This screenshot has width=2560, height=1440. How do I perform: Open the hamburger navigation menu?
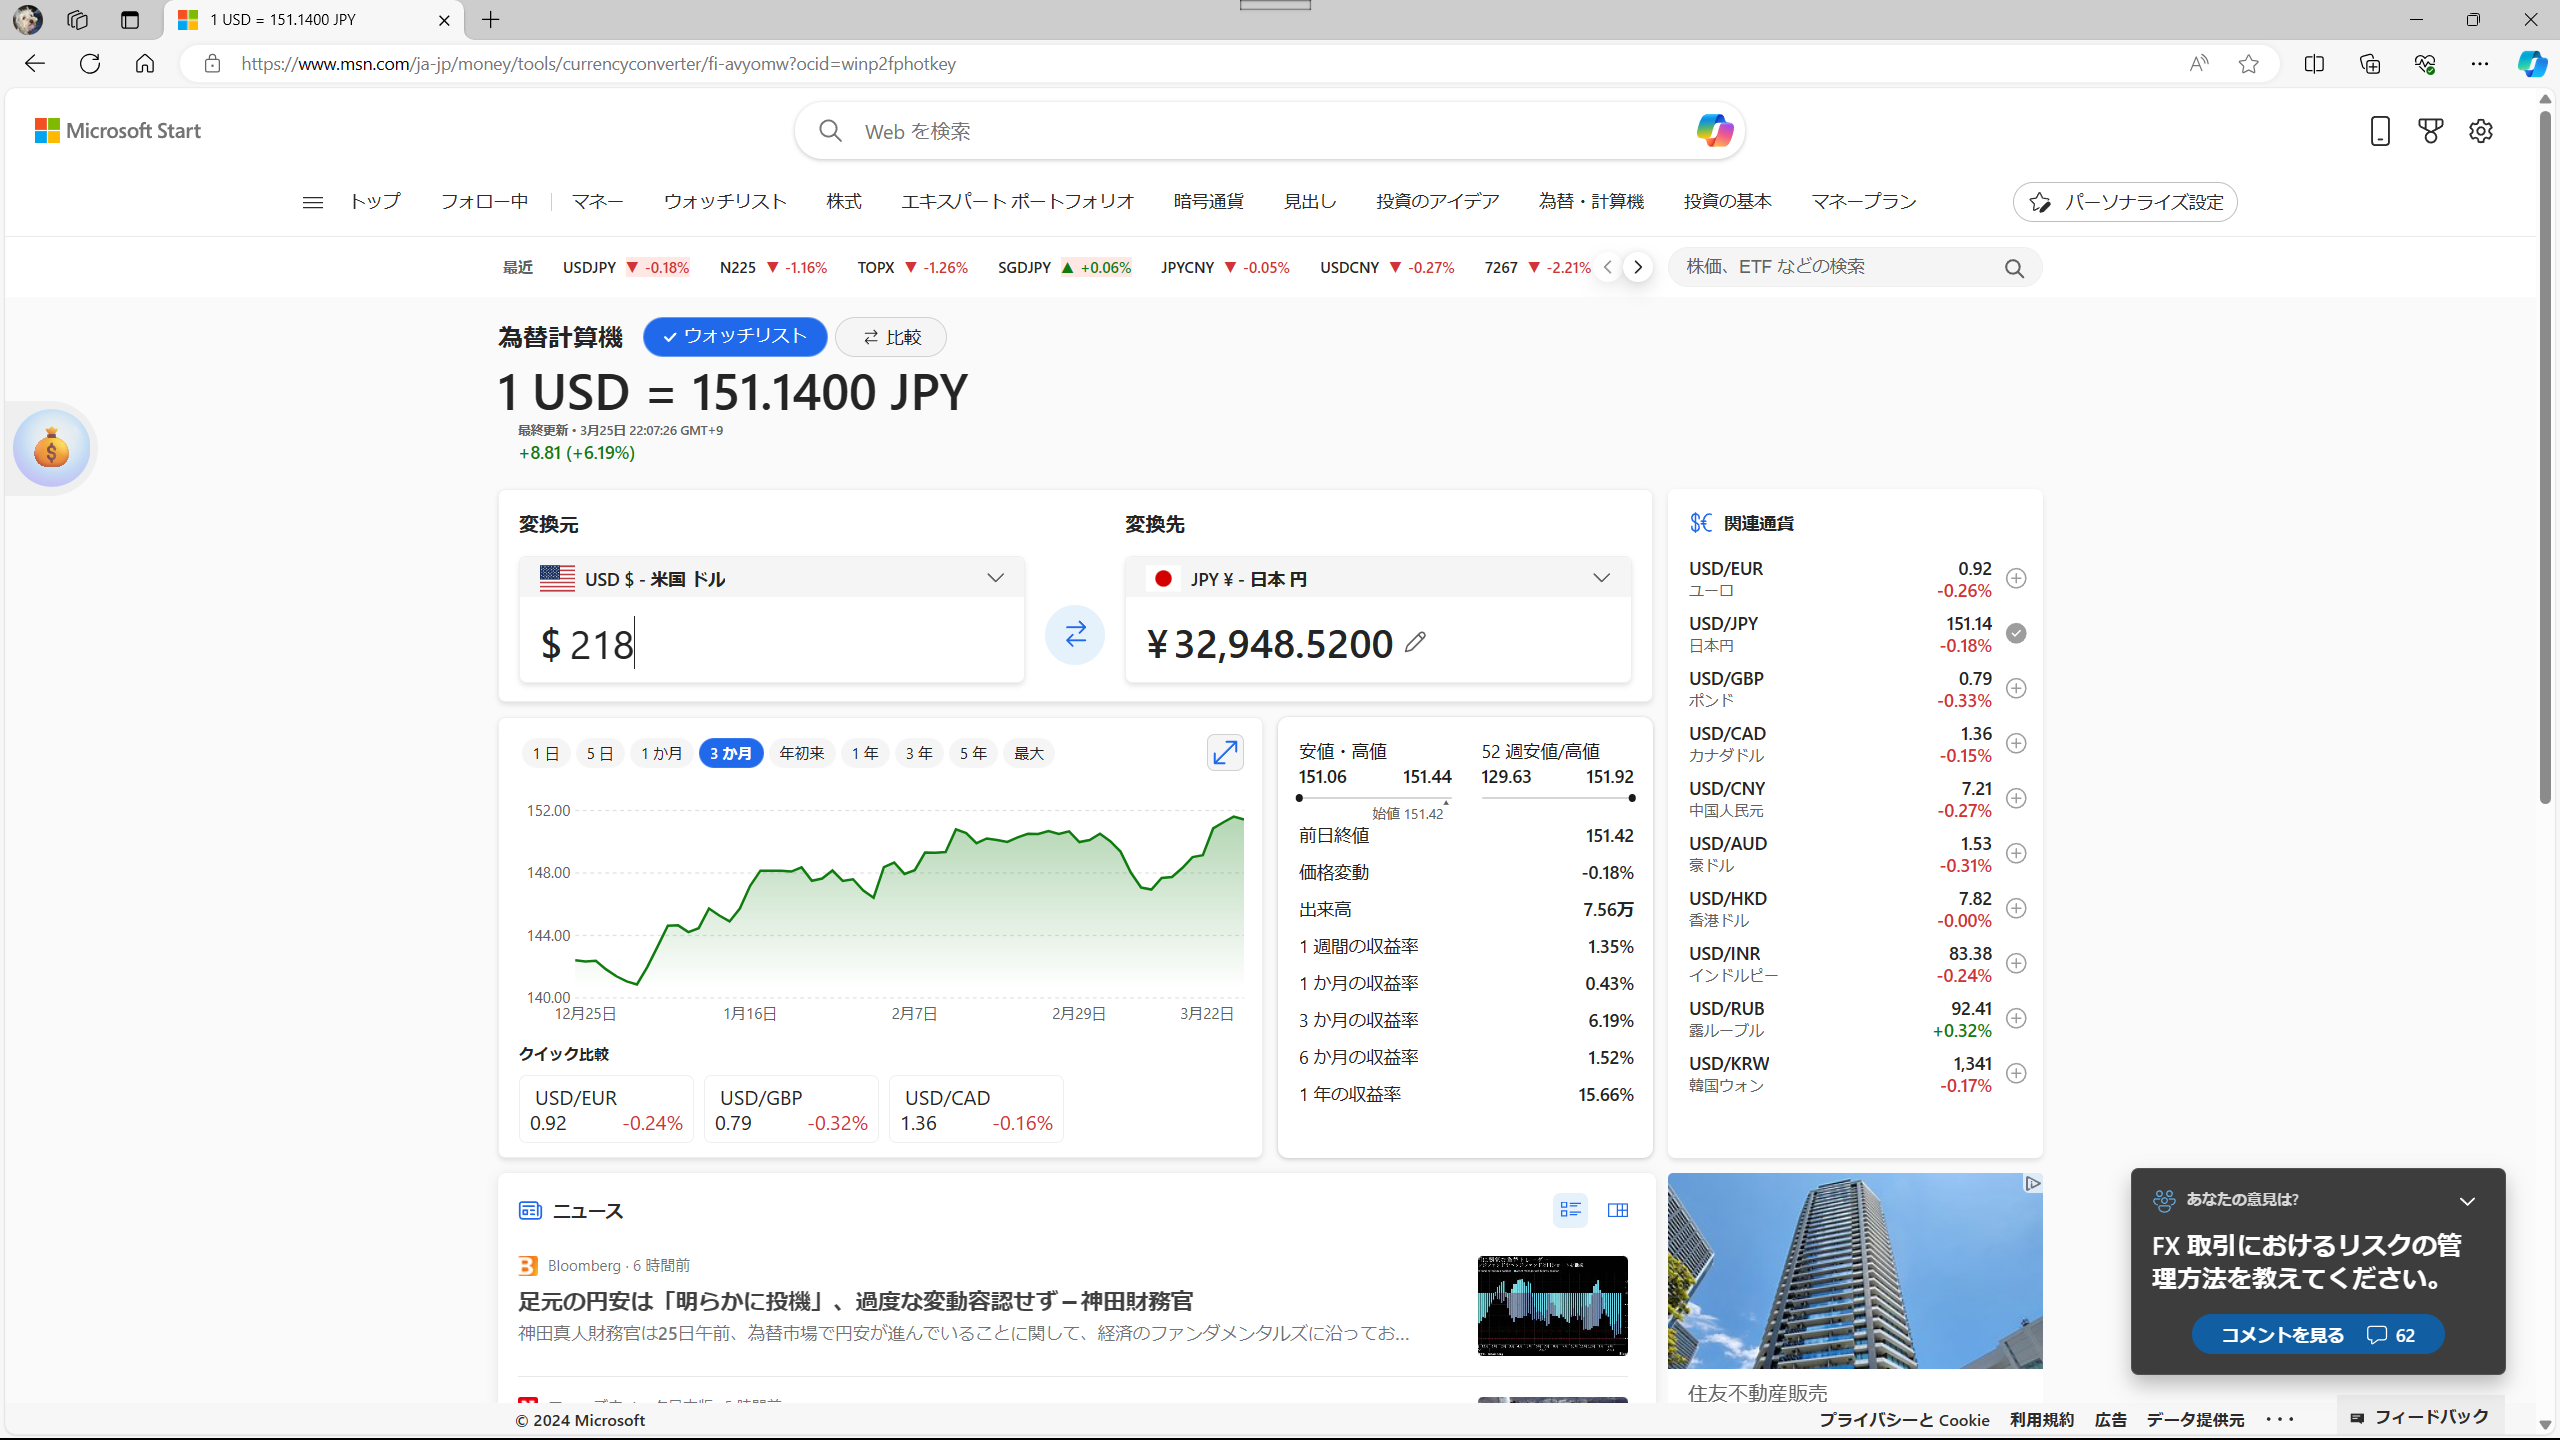(313, 202)
